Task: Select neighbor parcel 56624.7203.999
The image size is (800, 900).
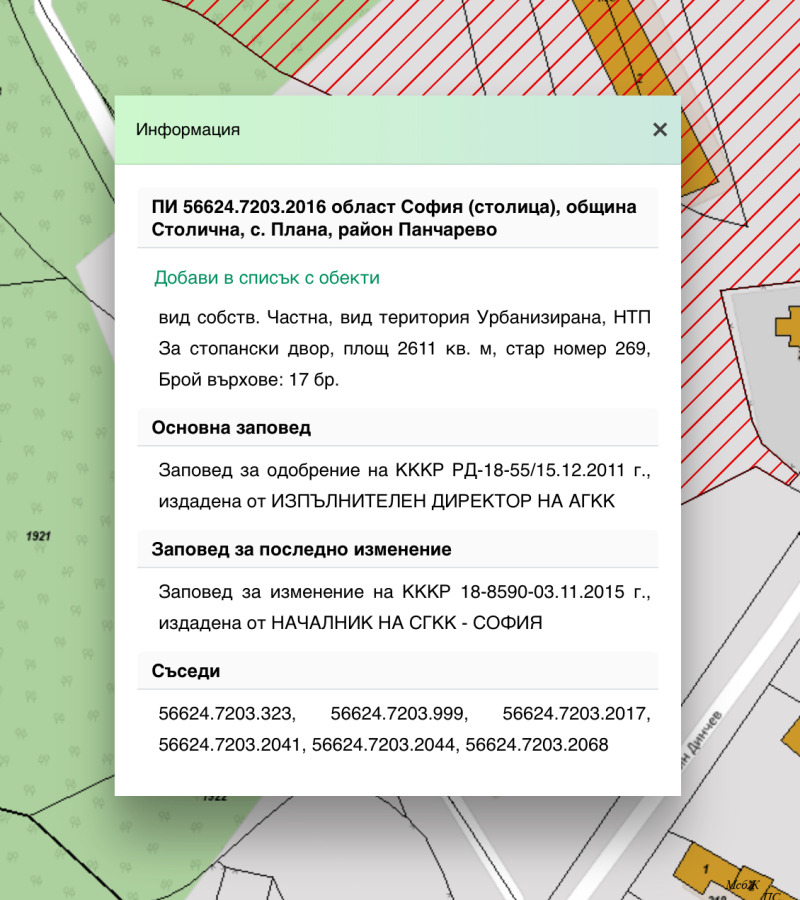Action: click(x=399, y=714)
